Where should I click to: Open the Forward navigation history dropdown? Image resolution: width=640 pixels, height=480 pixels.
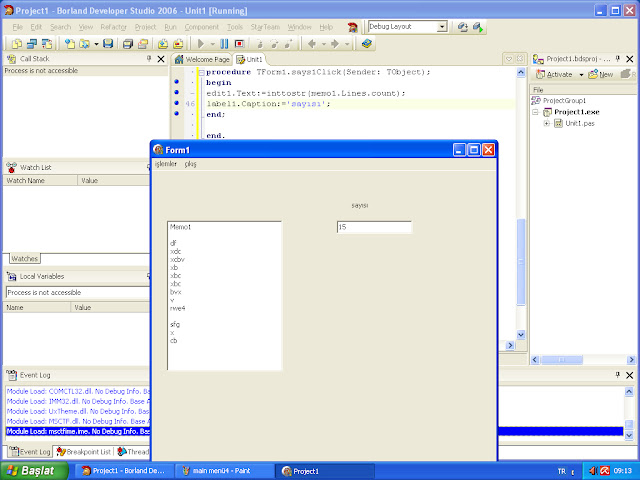[x=347, y=44]
